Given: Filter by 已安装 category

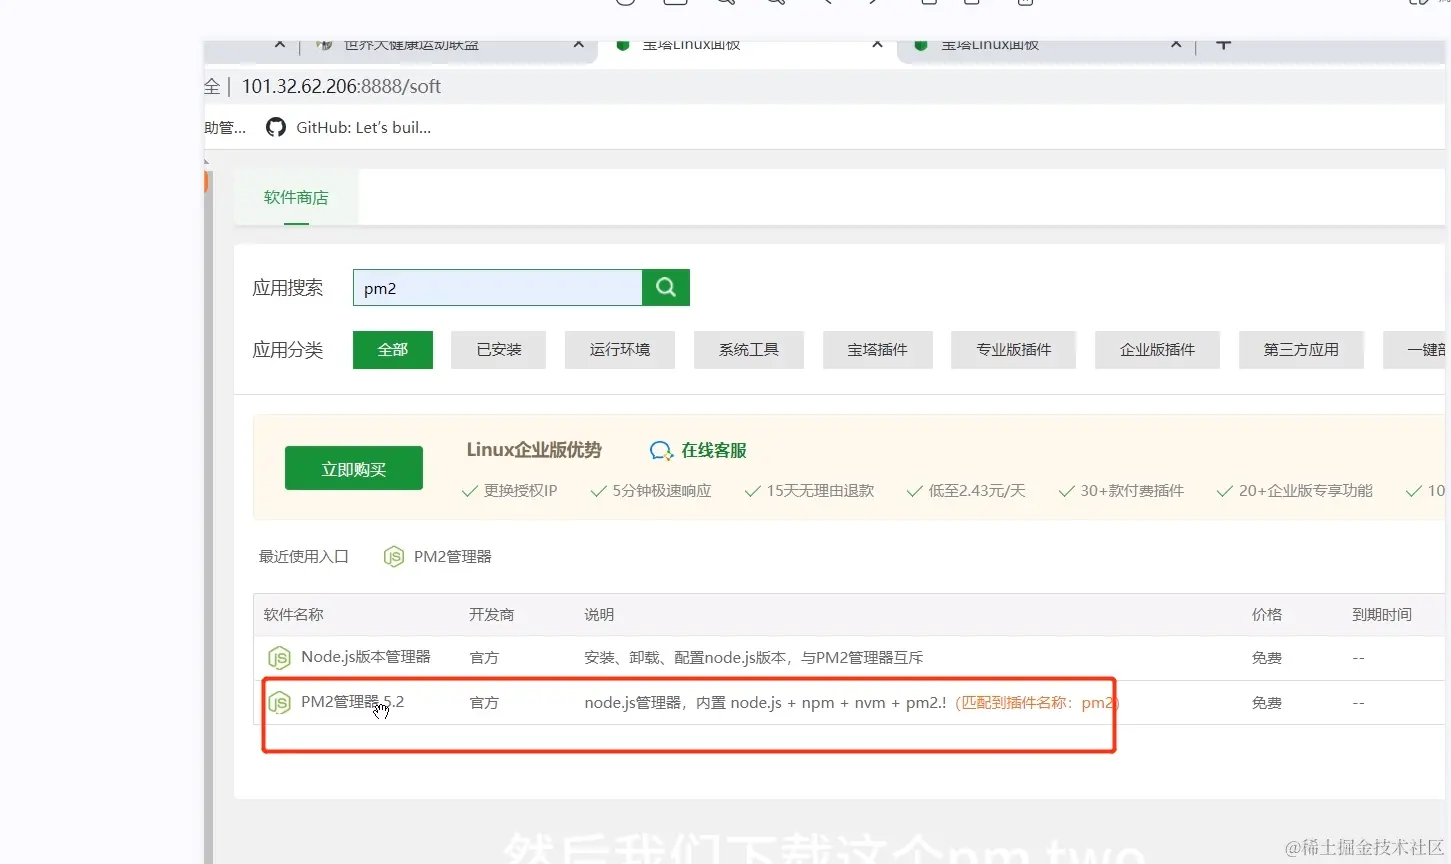Looking at the screenshot, I should point(498,350).
